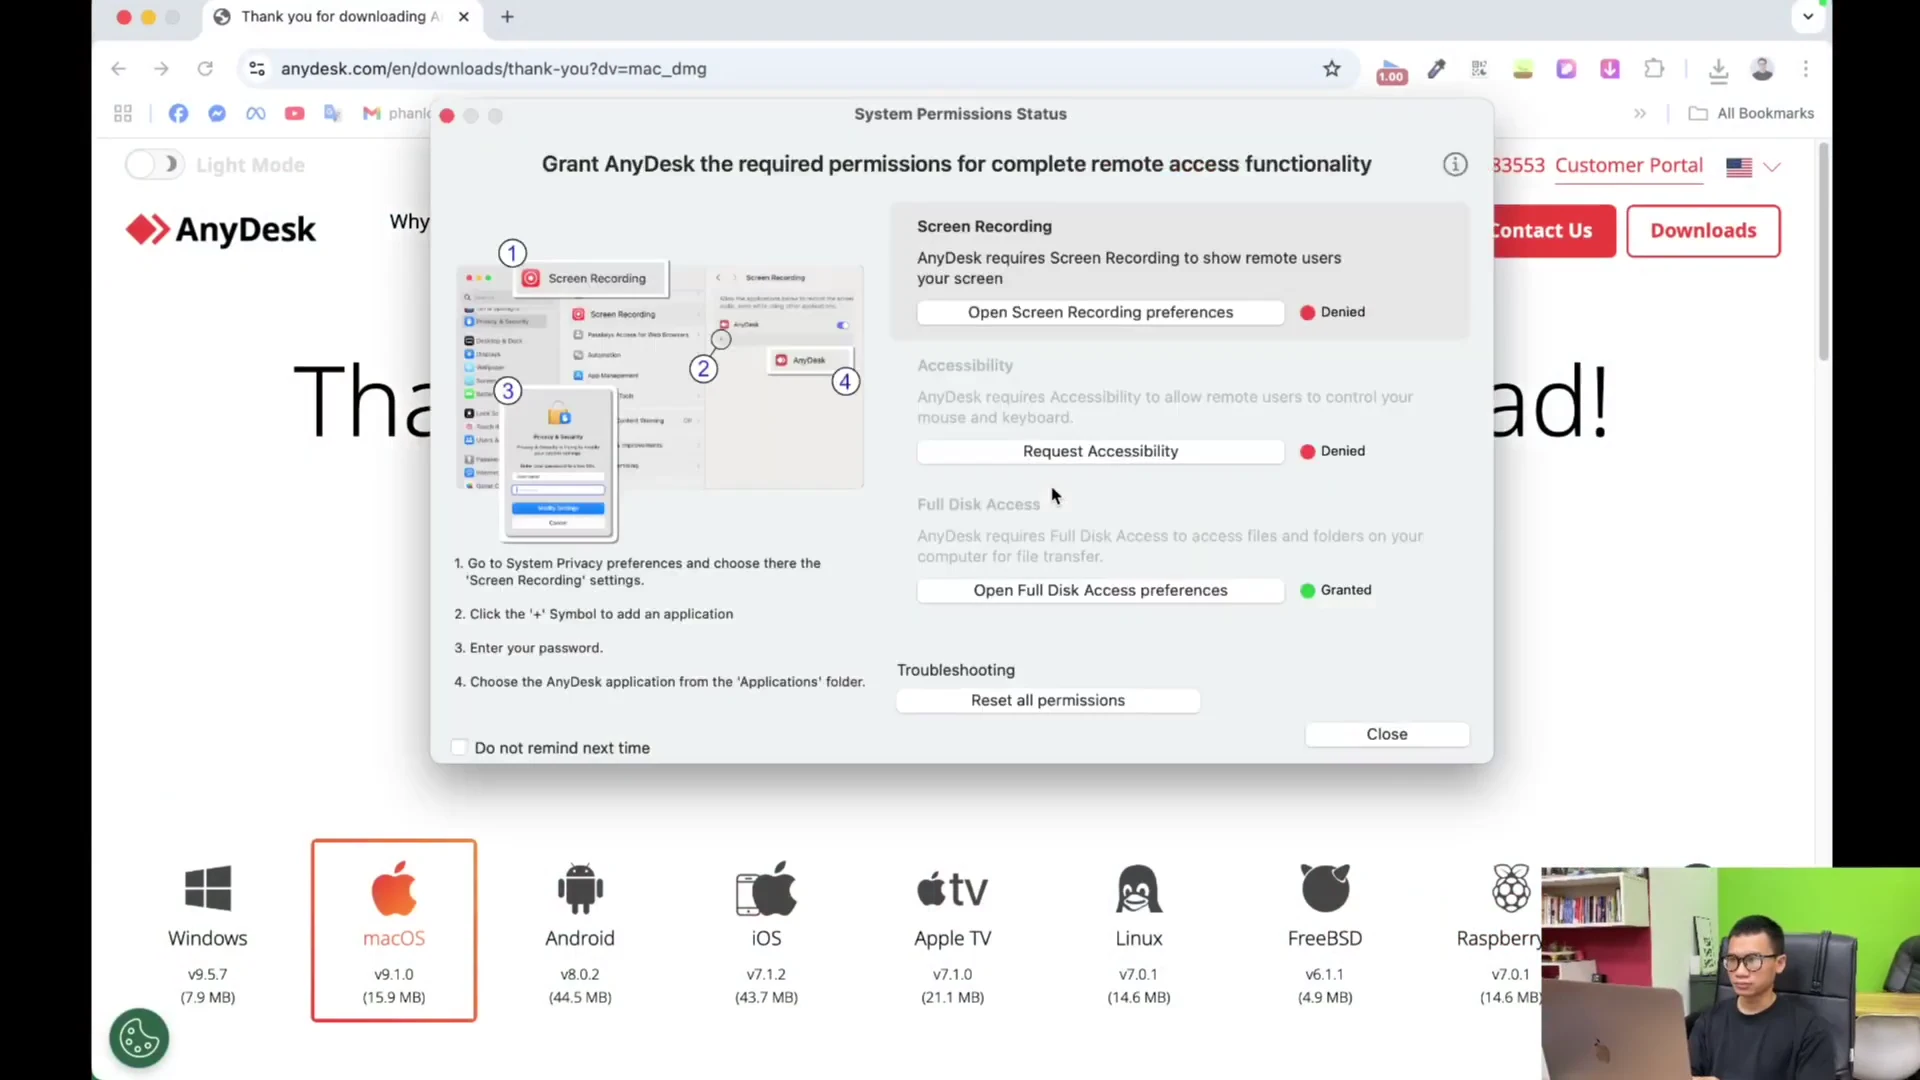Select the Windows download icon
The width and height of the screenshot is (1920, 1080).
pyautogui.click(x=208, y=888)
